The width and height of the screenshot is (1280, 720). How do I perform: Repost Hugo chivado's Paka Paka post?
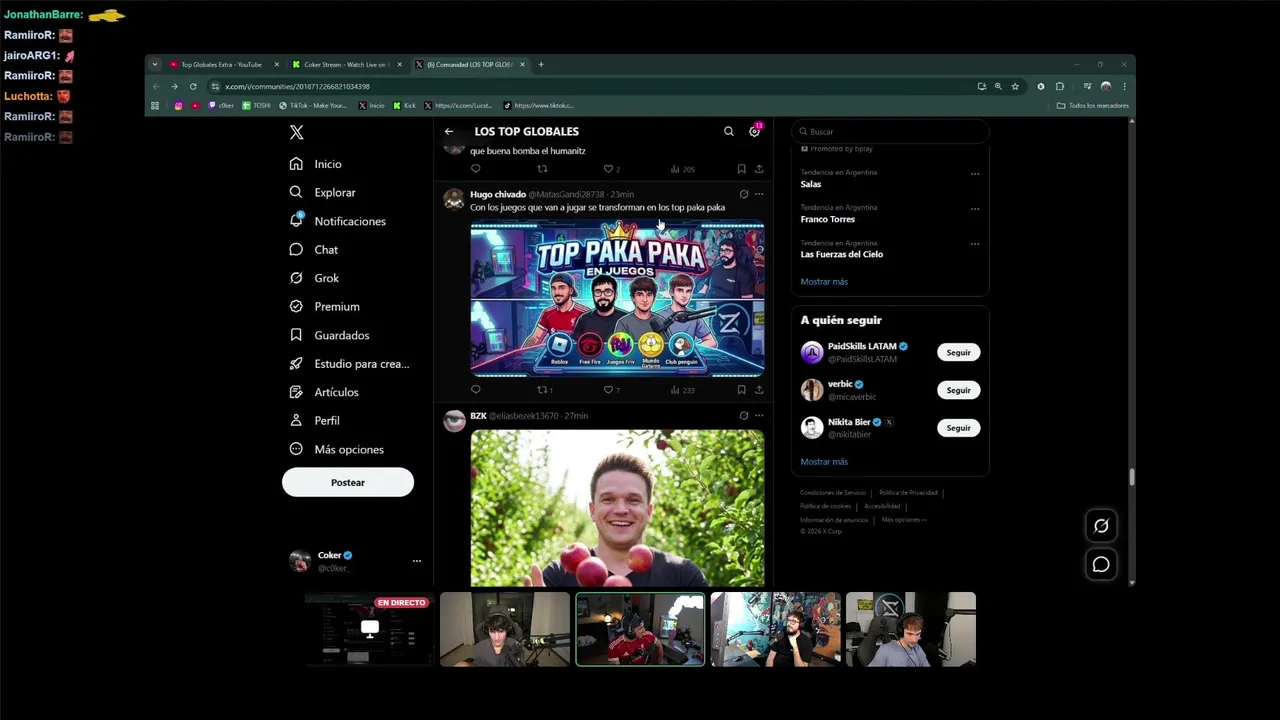pyautogui.click(x=545, y=390)
